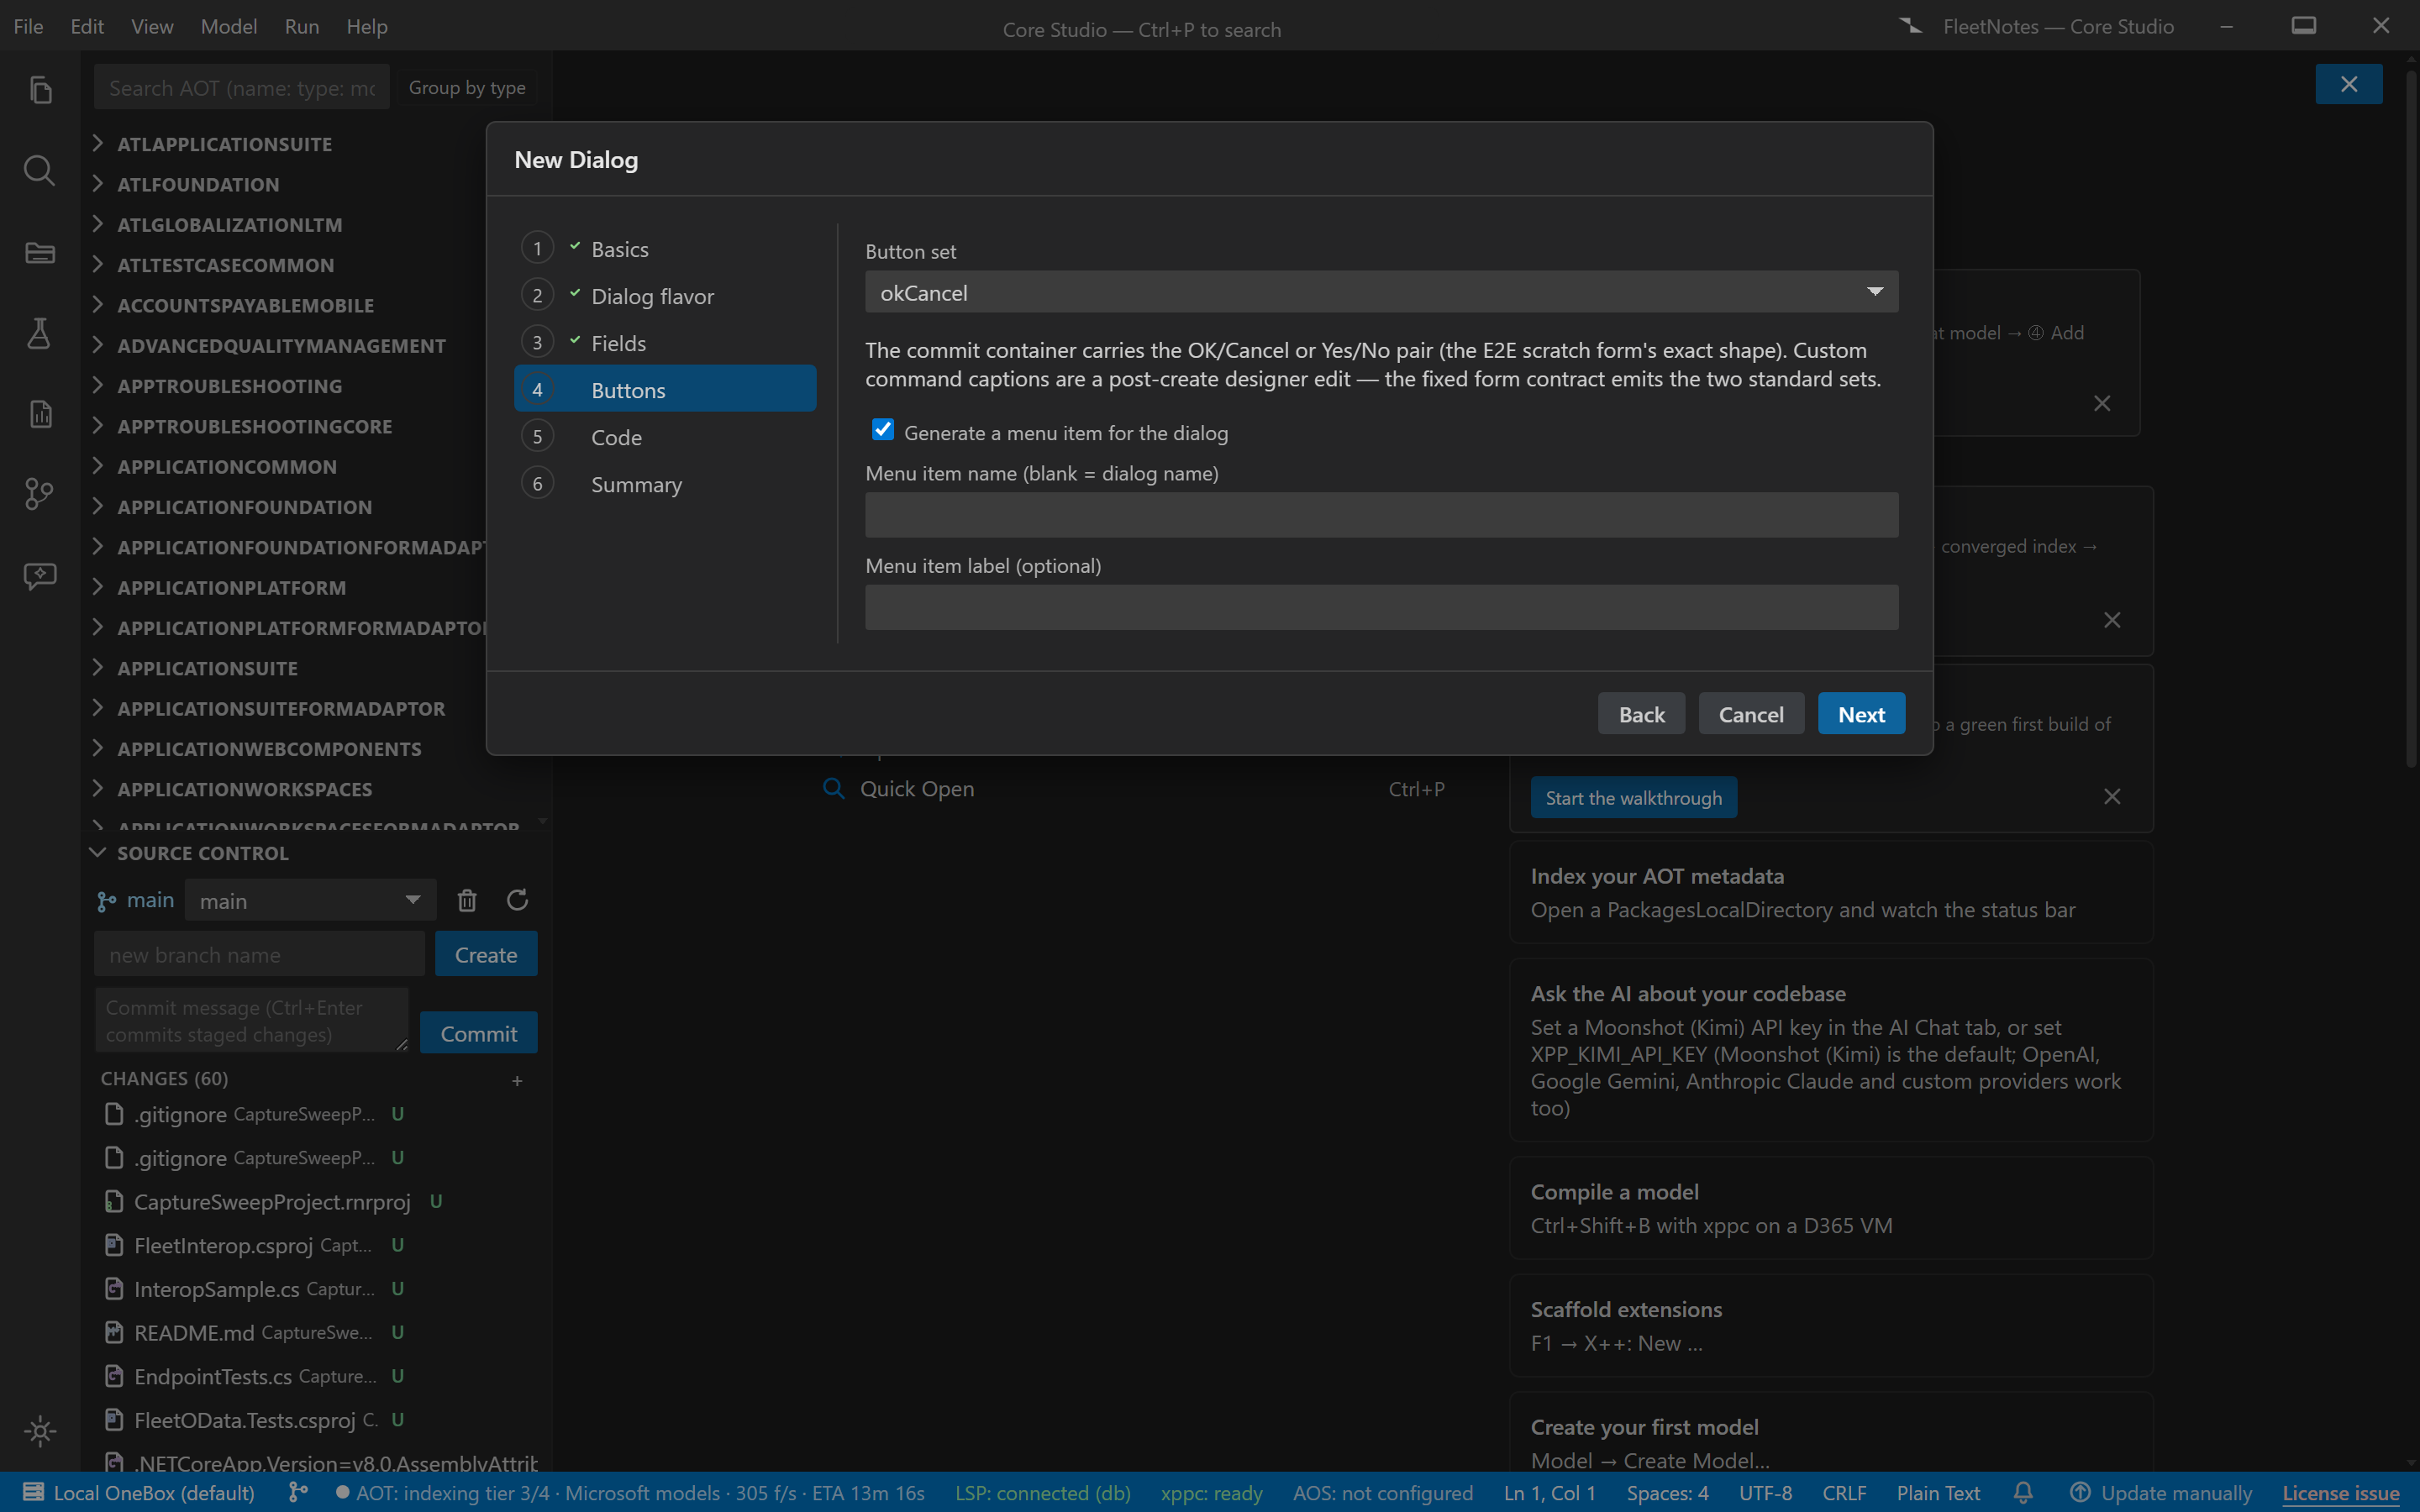
Task: Click Start the walkthrough button
Action: [x=1634, y=798]
